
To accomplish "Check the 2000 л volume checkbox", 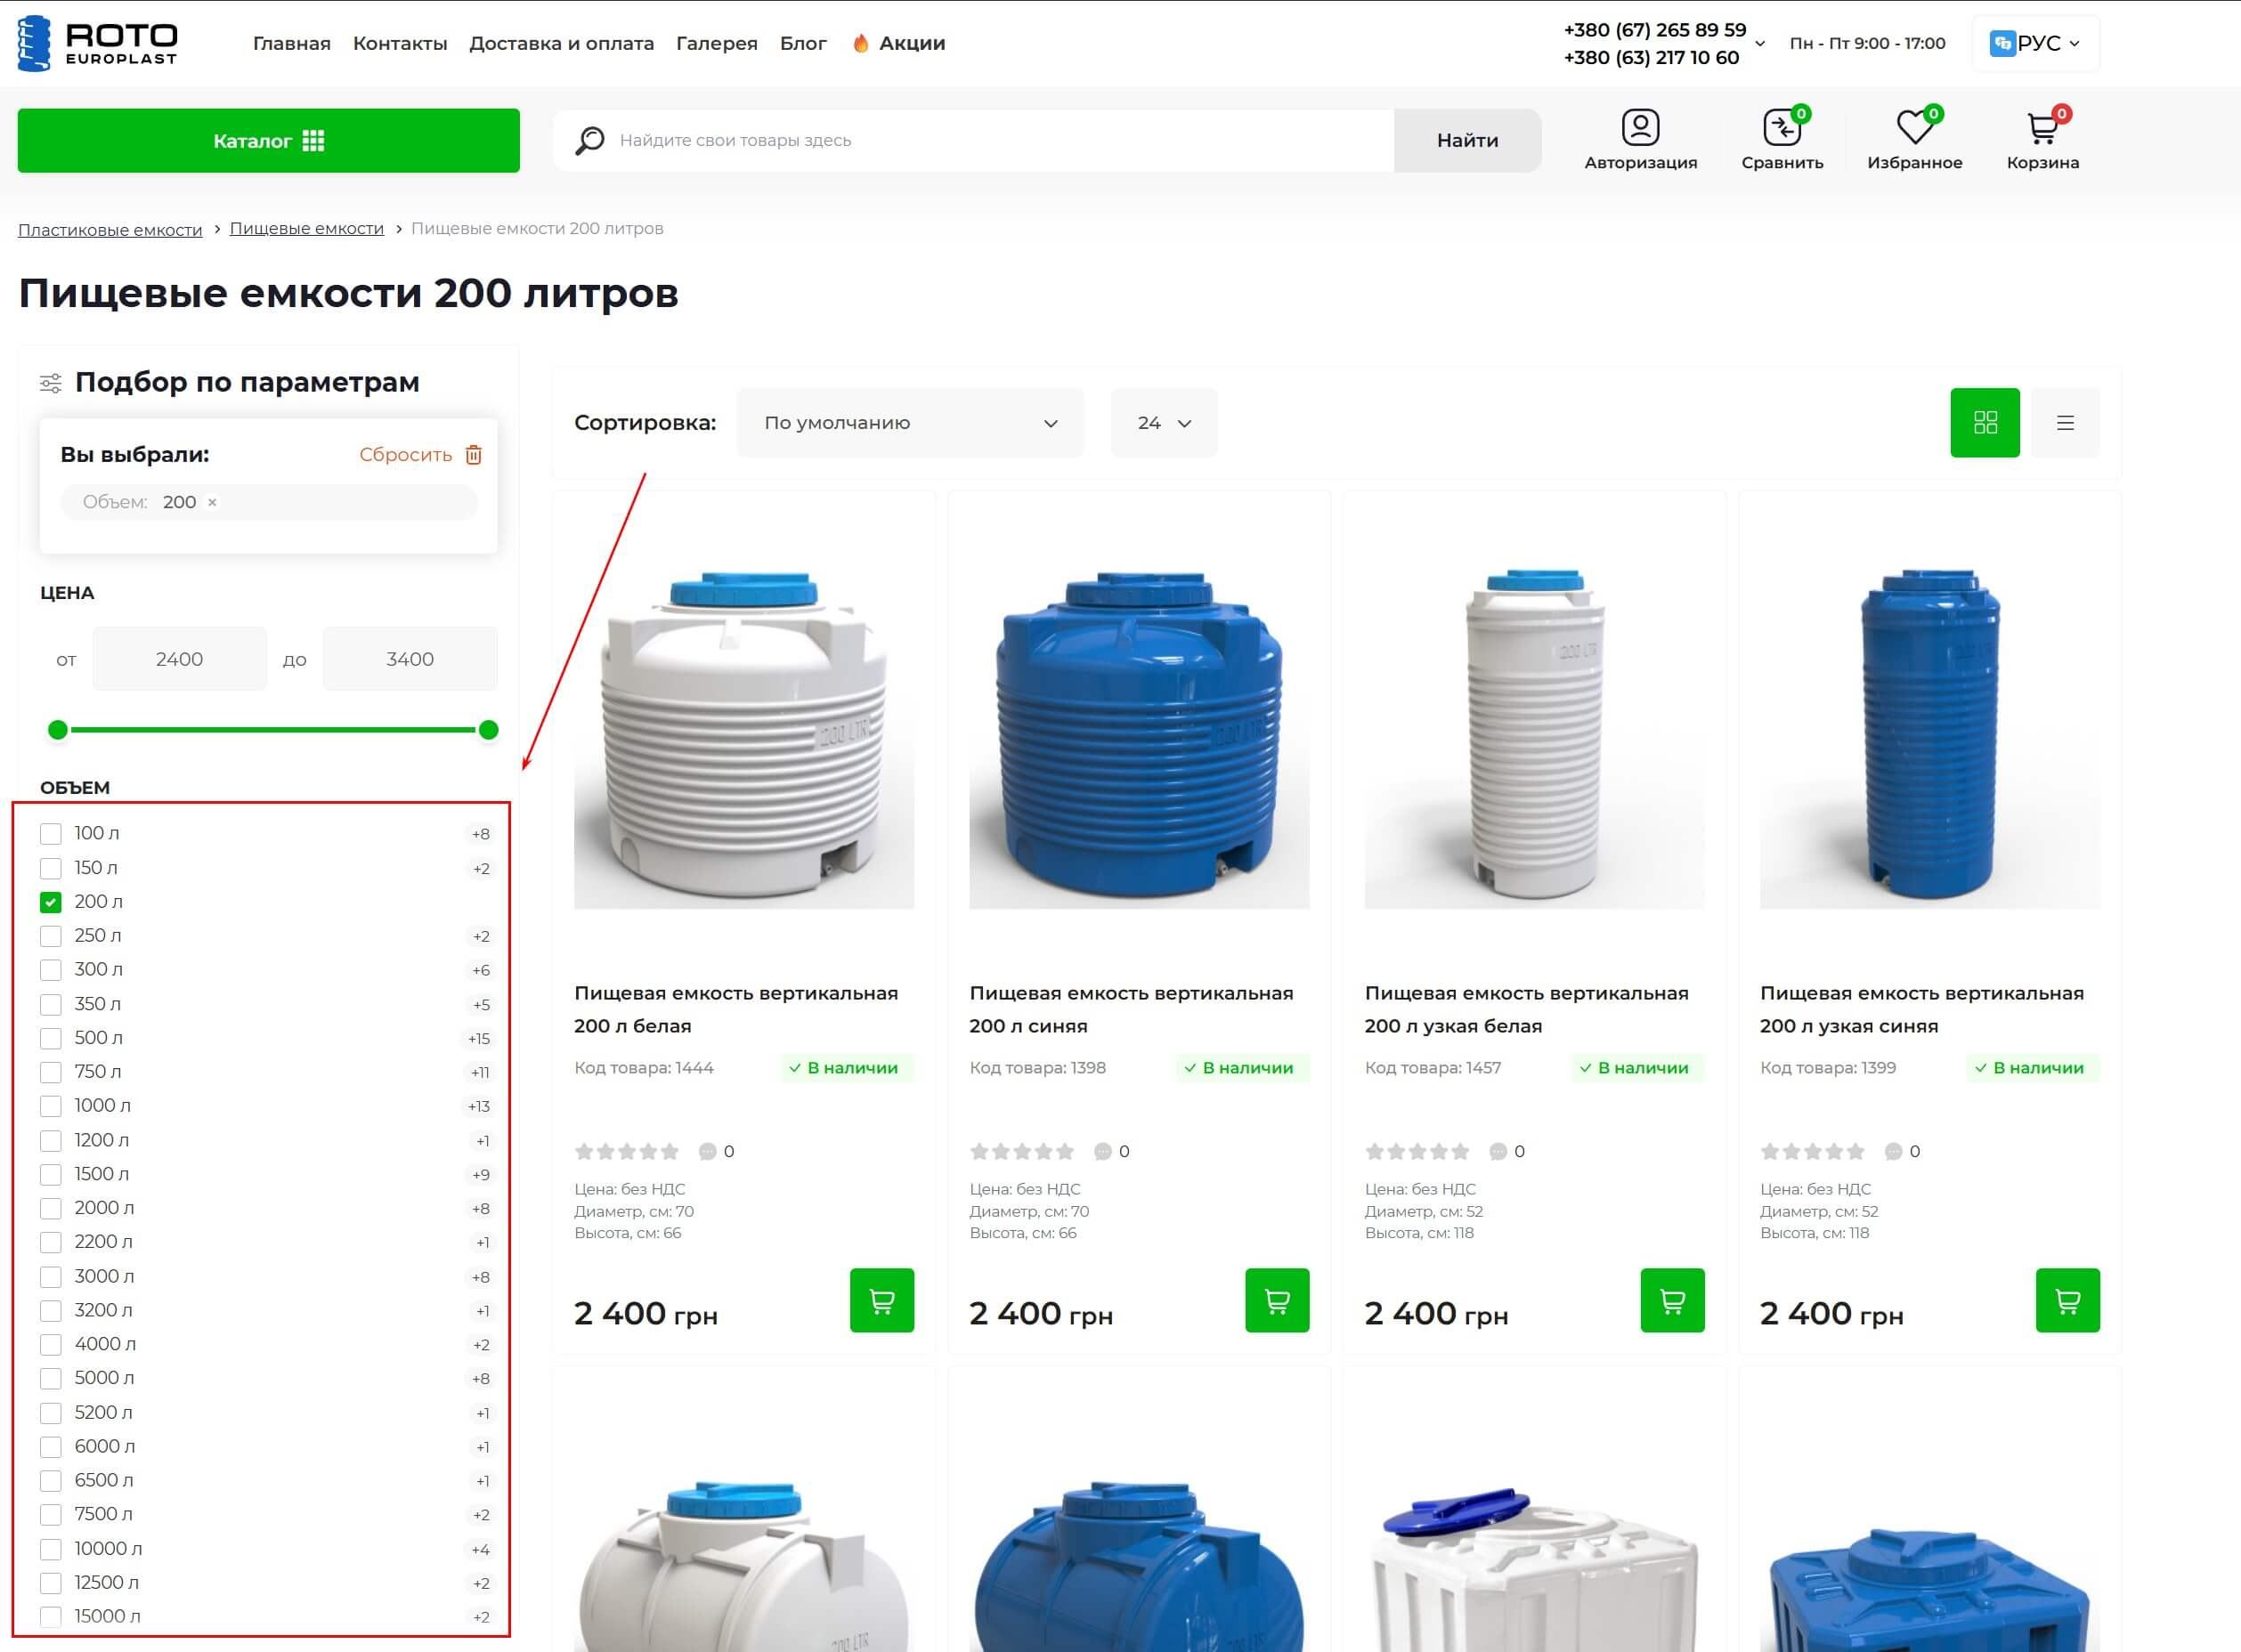I will 51,1208.
